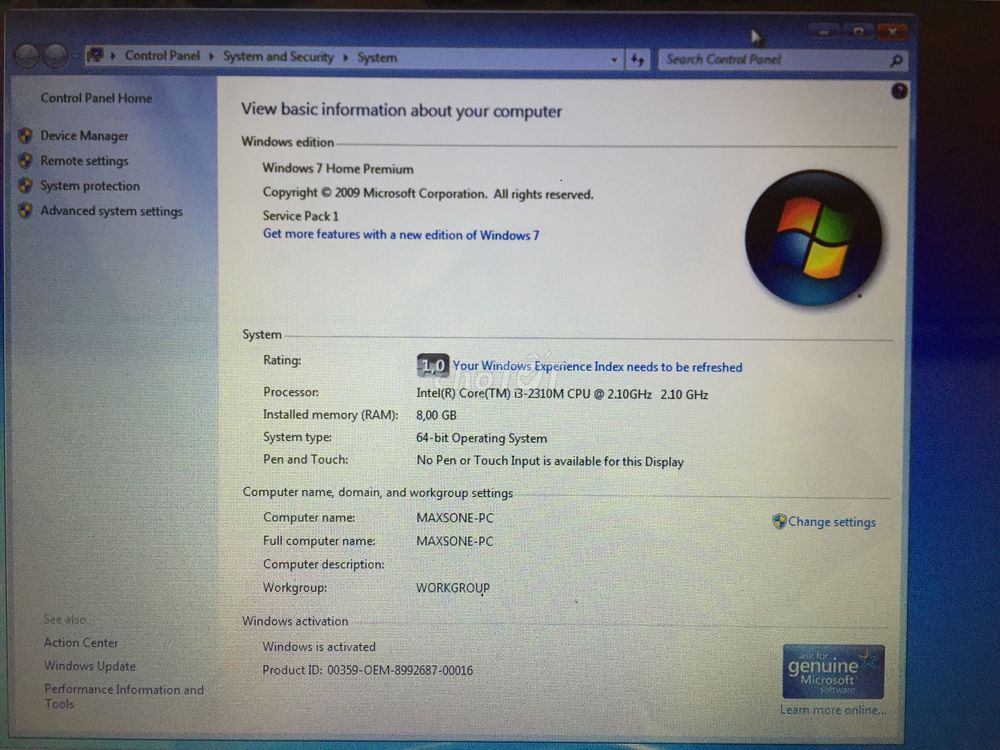Open Get more features with new edition link

pos(401,235)
